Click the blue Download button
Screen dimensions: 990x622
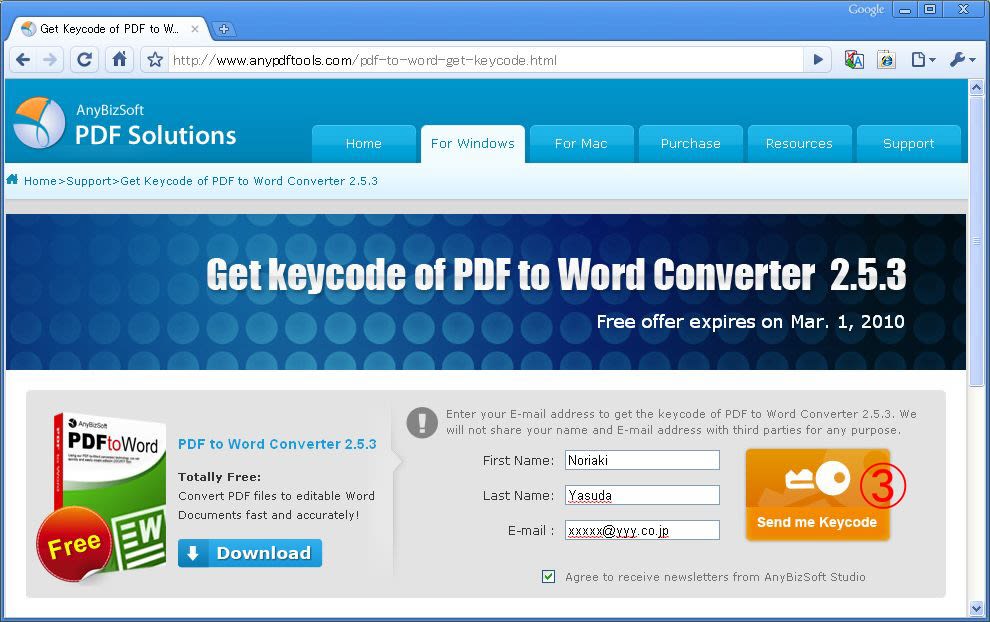tap(250, 553)
